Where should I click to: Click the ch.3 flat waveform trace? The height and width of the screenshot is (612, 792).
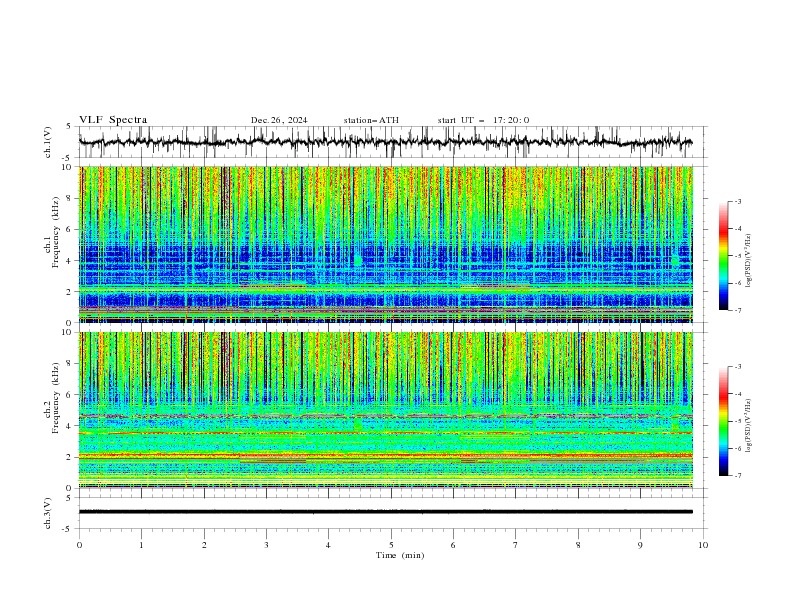386,512
